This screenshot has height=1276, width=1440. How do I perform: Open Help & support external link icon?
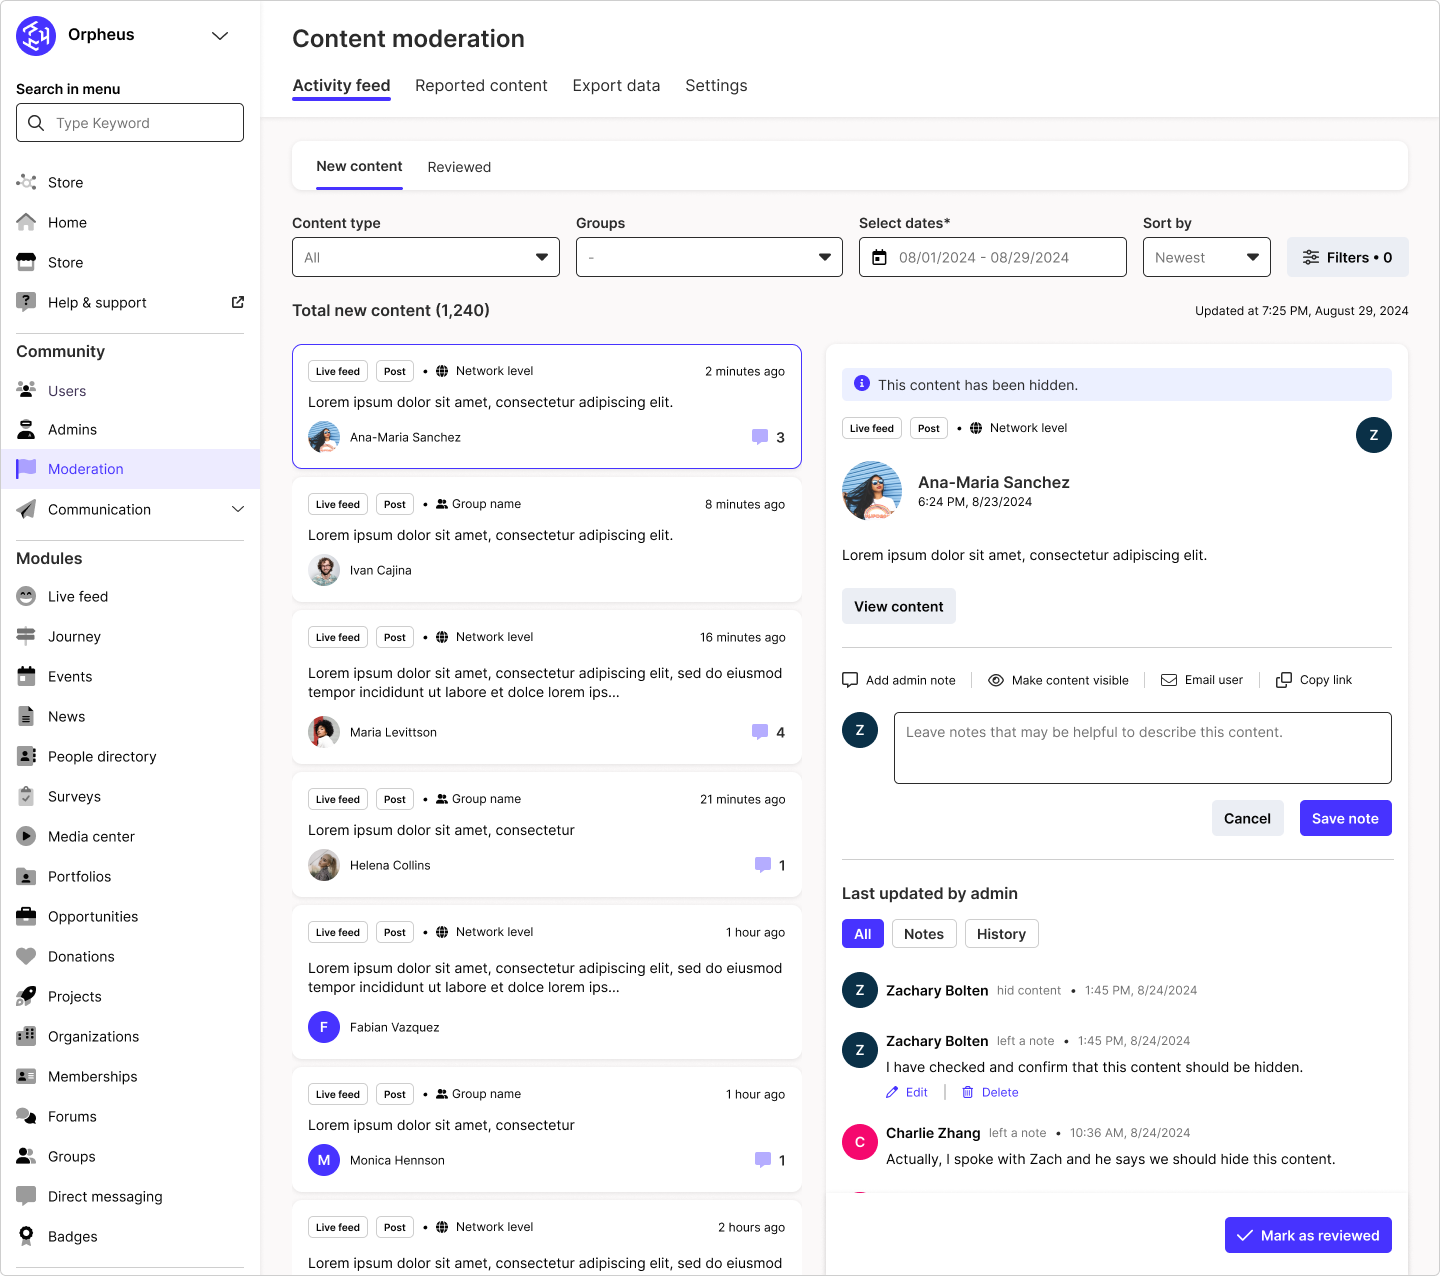[x=237, y=301]
